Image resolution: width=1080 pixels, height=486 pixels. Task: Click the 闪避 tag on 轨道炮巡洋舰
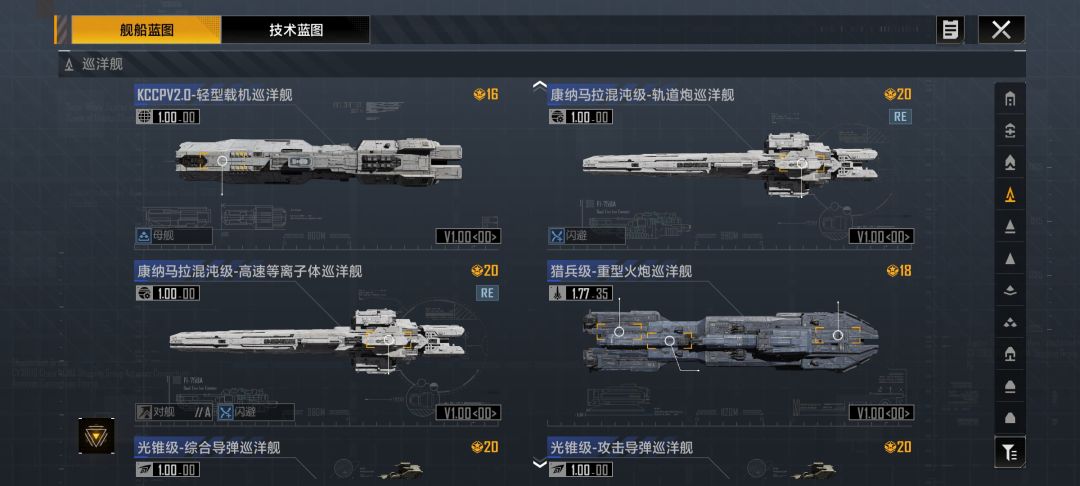pyautogui.click(x=587, y=236)
